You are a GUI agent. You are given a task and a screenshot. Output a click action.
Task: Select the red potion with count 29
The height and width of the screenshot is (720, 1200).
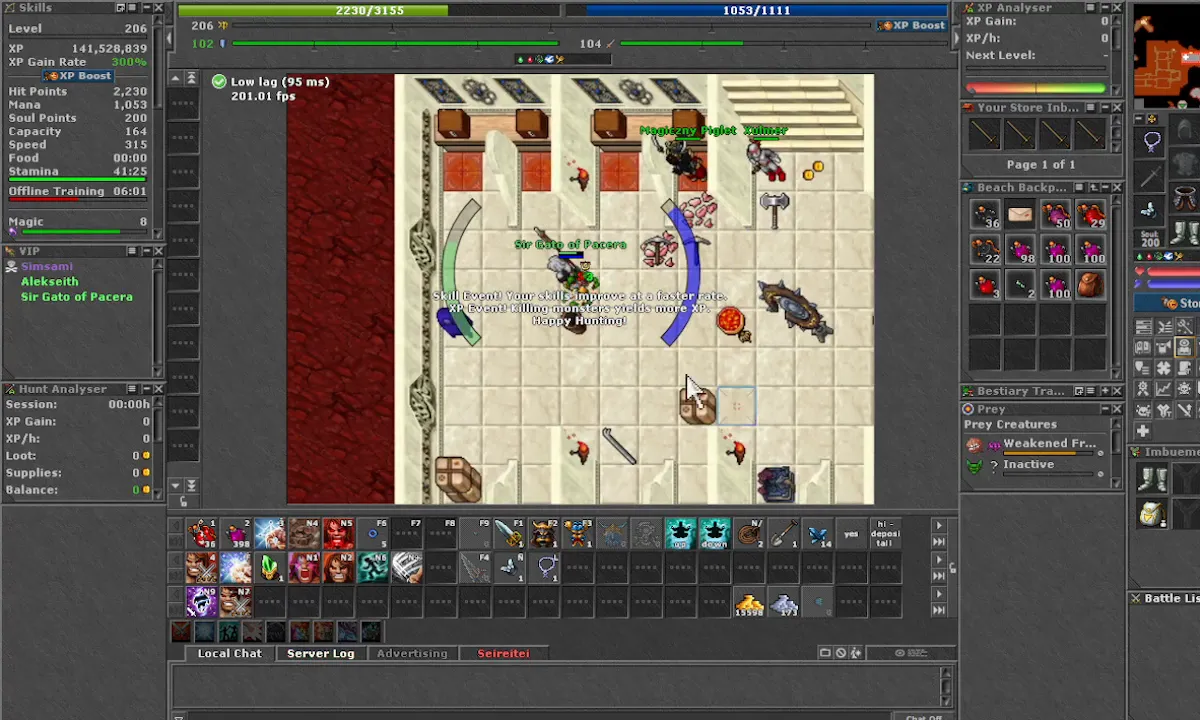(1090, 215)
